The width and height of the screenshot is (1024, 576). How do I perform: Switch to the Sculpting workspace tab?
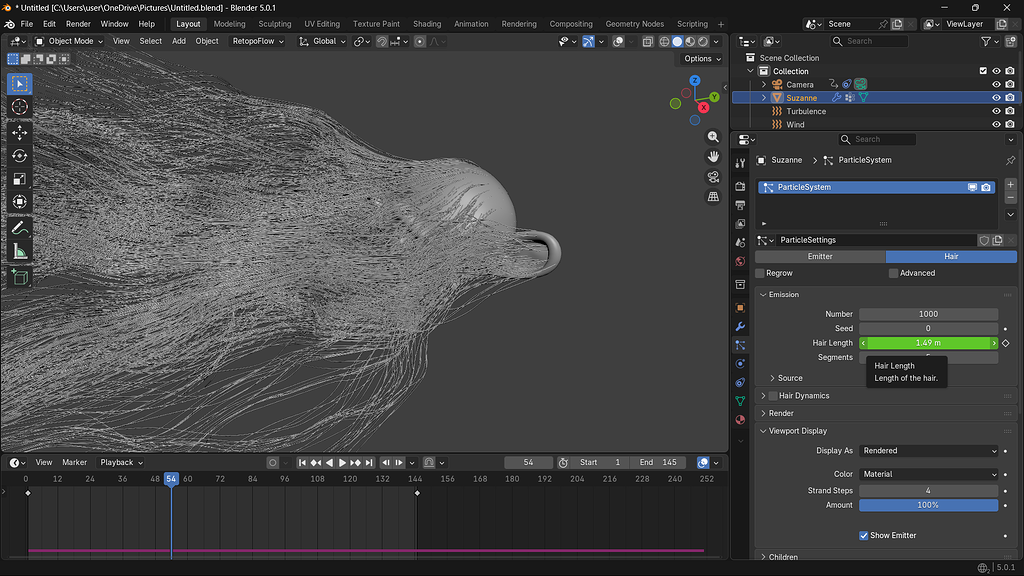point(274,24)
